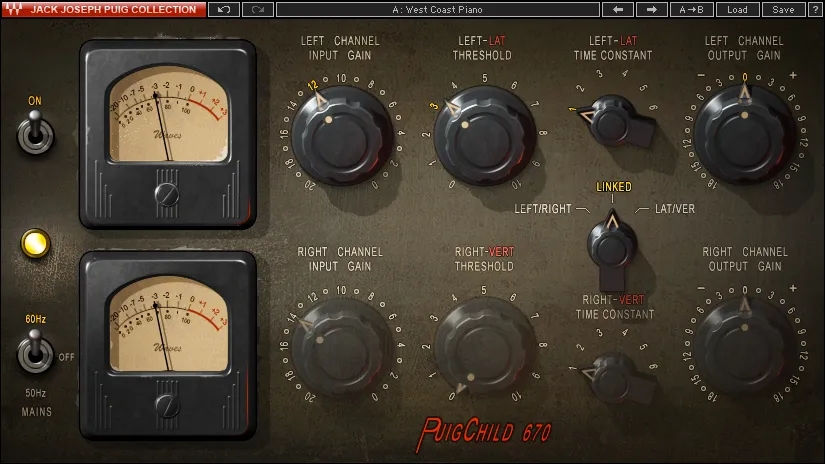Click the Waves logo in the title bar
The image size is (825, 464).
coord(13,9)
